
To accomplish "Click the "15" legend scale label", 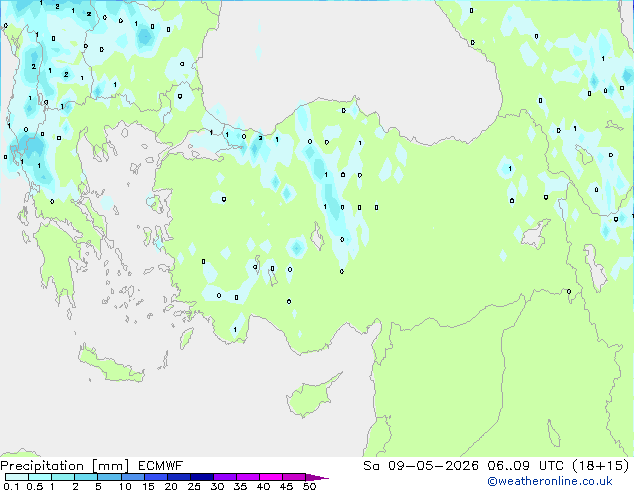I will [148, 486].
